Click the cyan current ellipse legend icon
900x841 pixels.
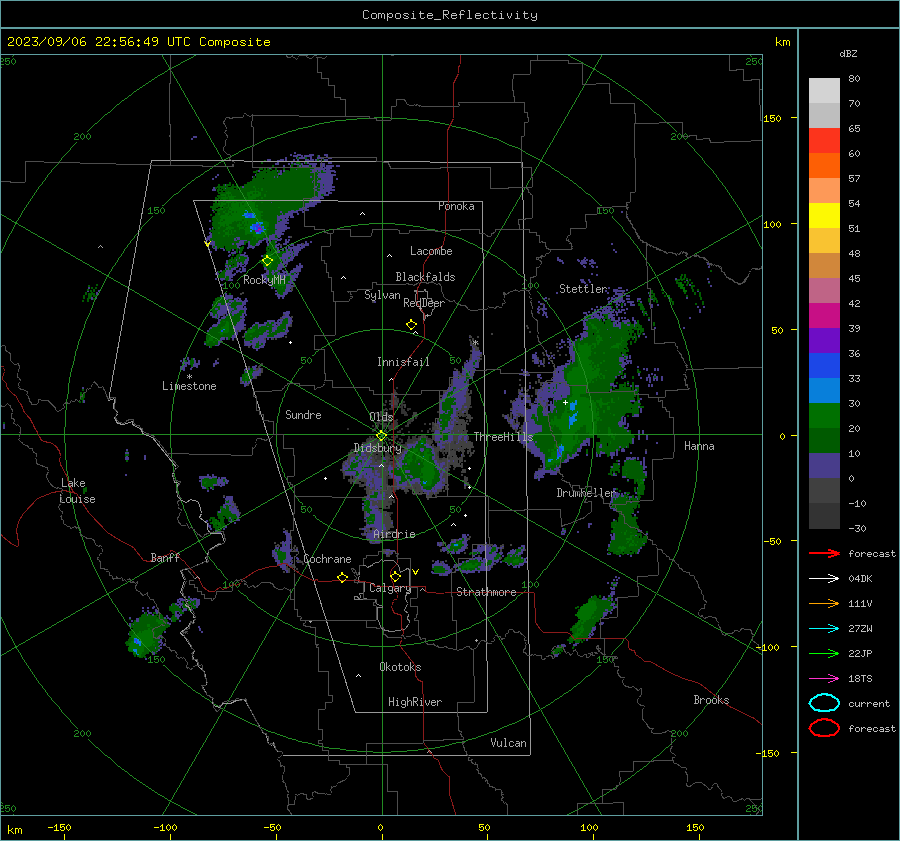(x=824, y=703)
